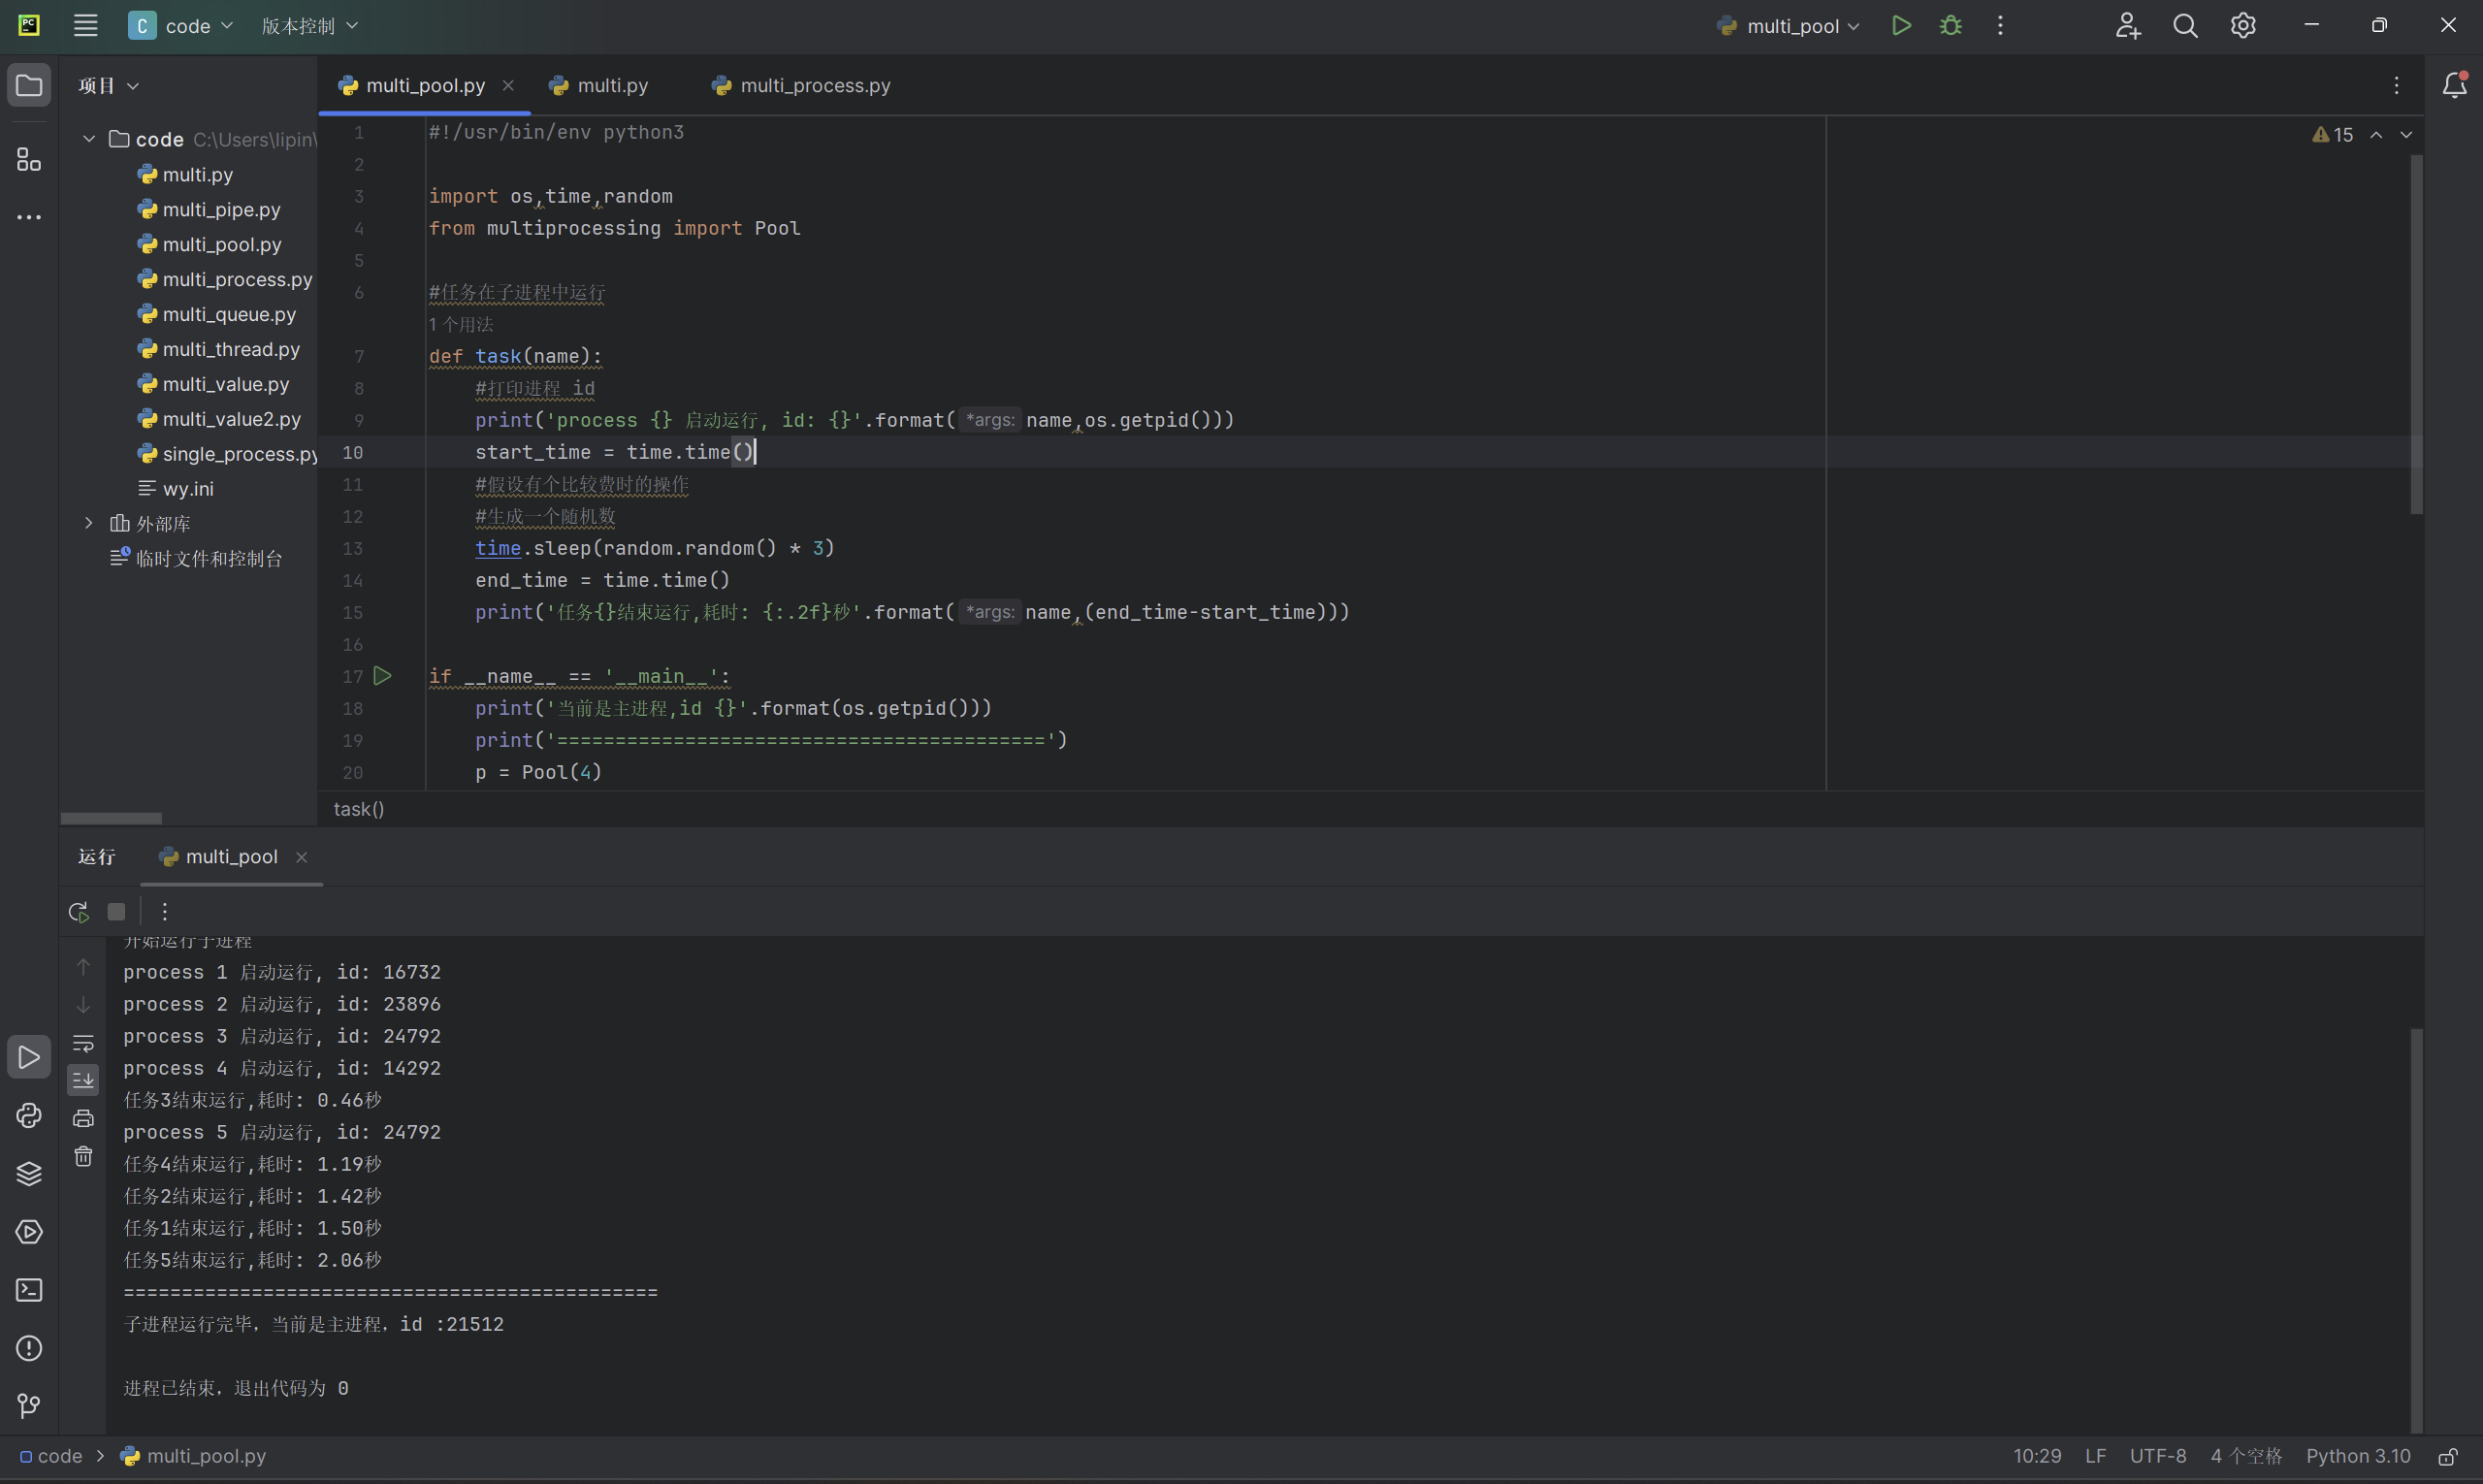Open multi_queue.py in project tree
The width and height of the screenshot is (2483, 1484).
(x=217, y=314)
